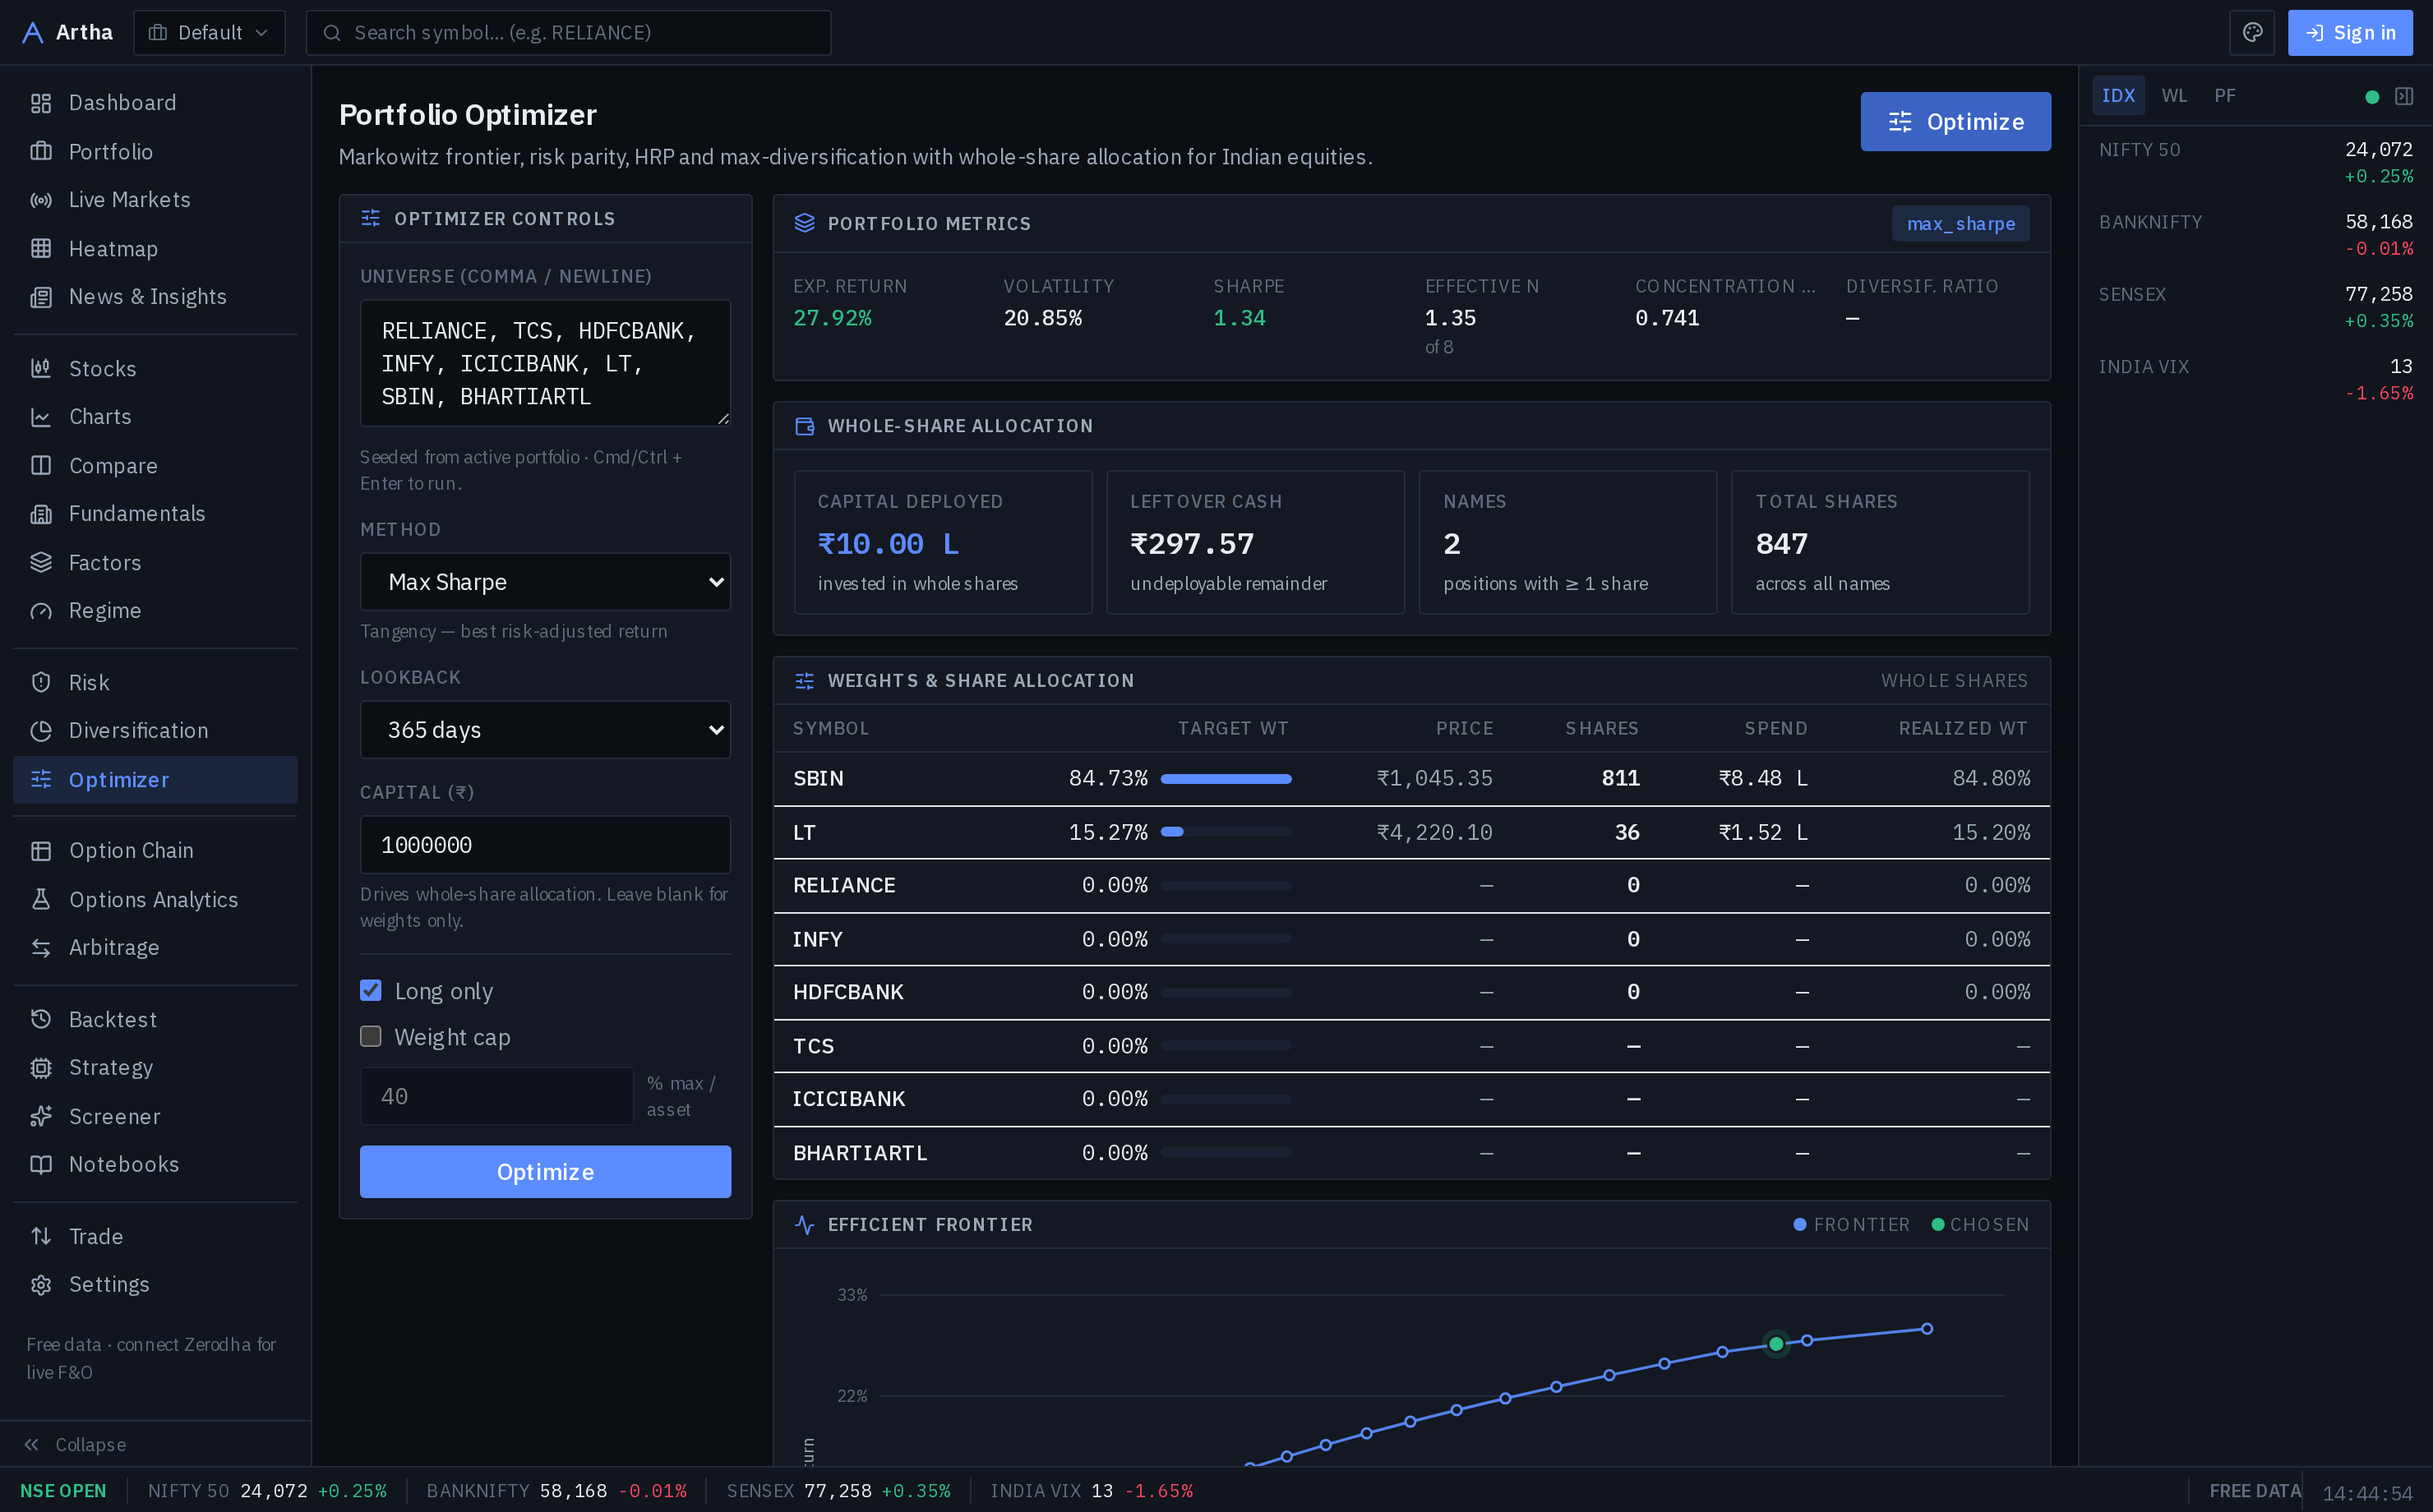2433x1512 pixels.
Task: Click the TARGET WT column header
Action: [1232, 729]
